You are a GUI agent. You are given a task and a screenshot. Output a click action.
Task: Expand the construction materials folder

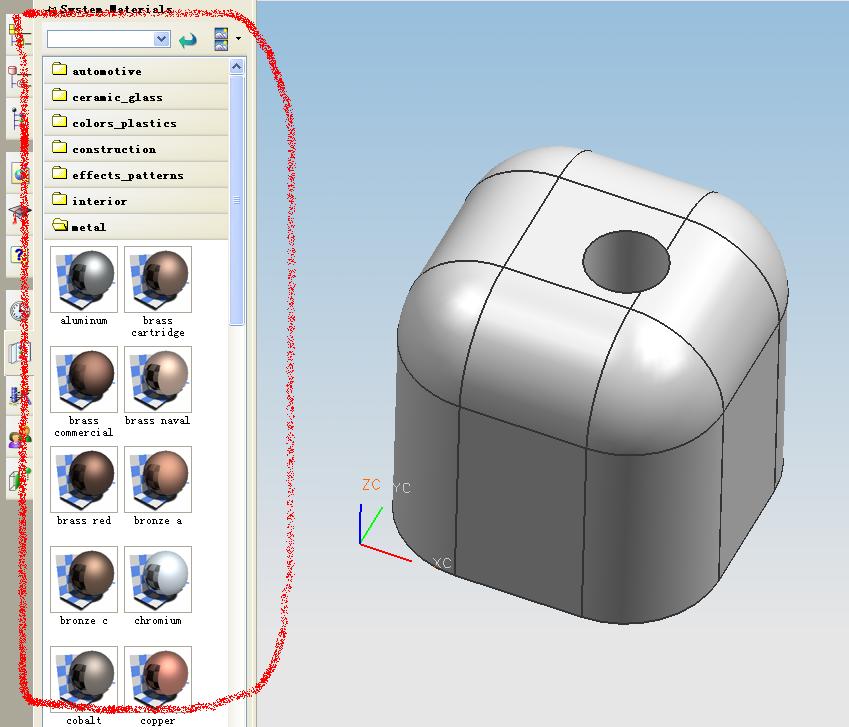coord(136,149)
